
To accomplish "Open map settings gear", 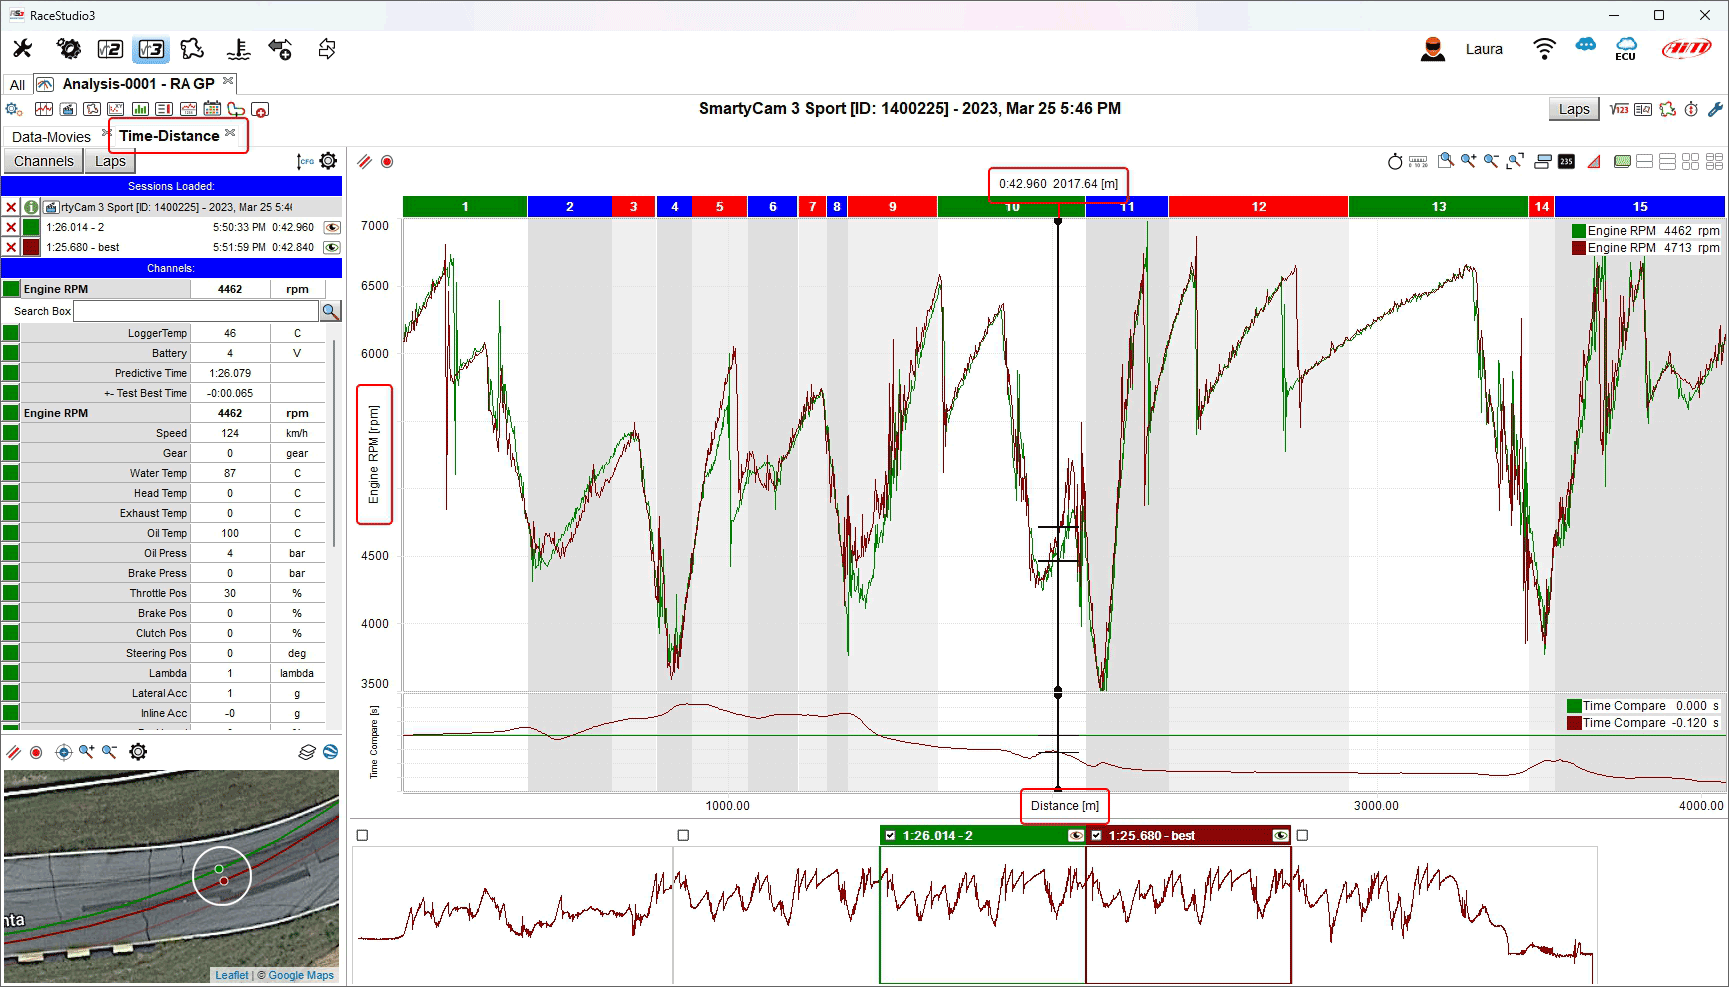I will click(x=138, y=752).
